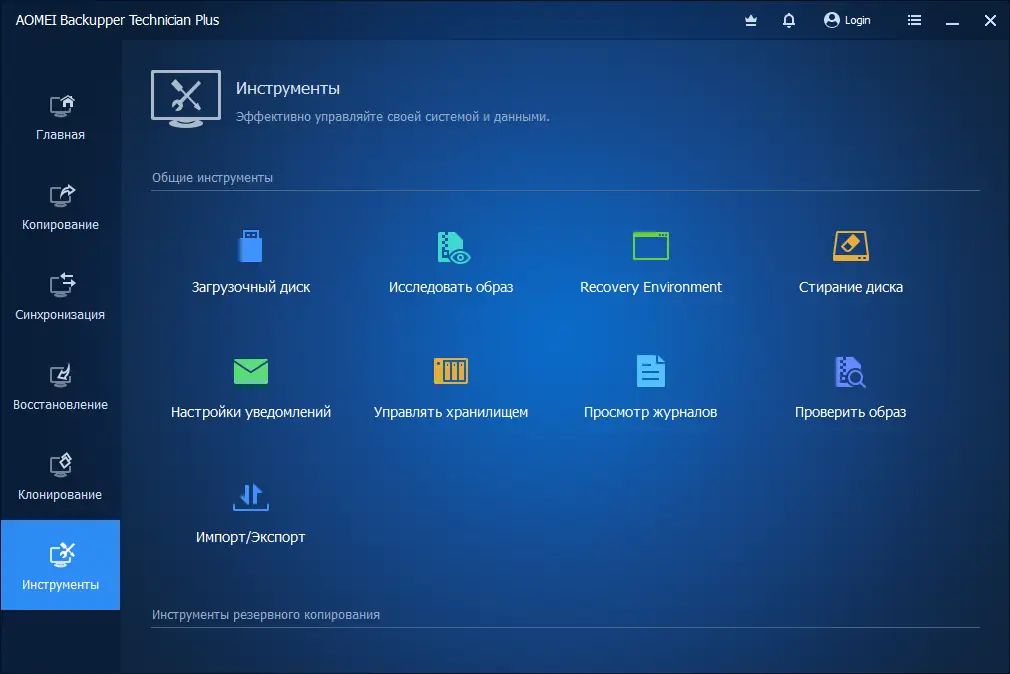Screen dimensions: 1010x674
Task: Open Просмотр журналов document icon
Action: pyautogui.click(x=651, y=371)
